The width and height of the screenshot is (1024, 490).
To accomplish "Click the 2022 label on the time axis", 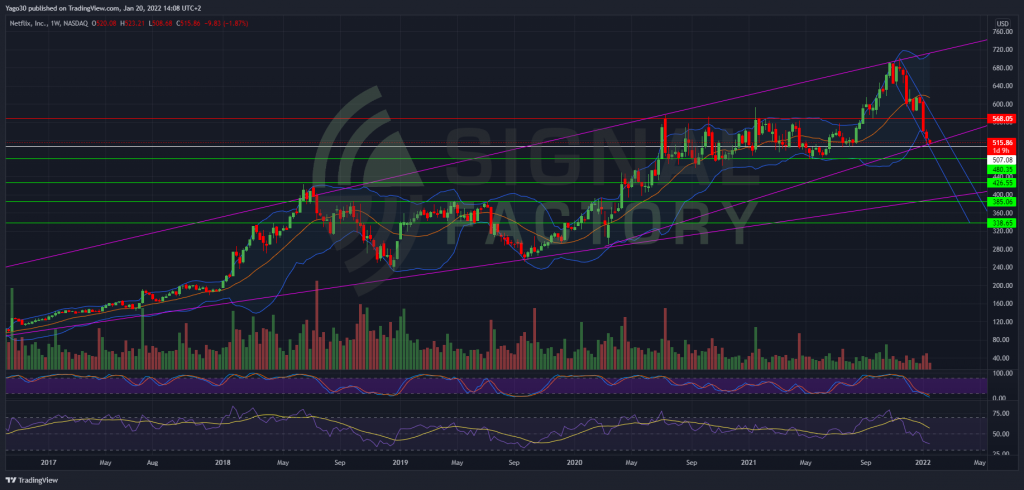I will coord(925,463).
